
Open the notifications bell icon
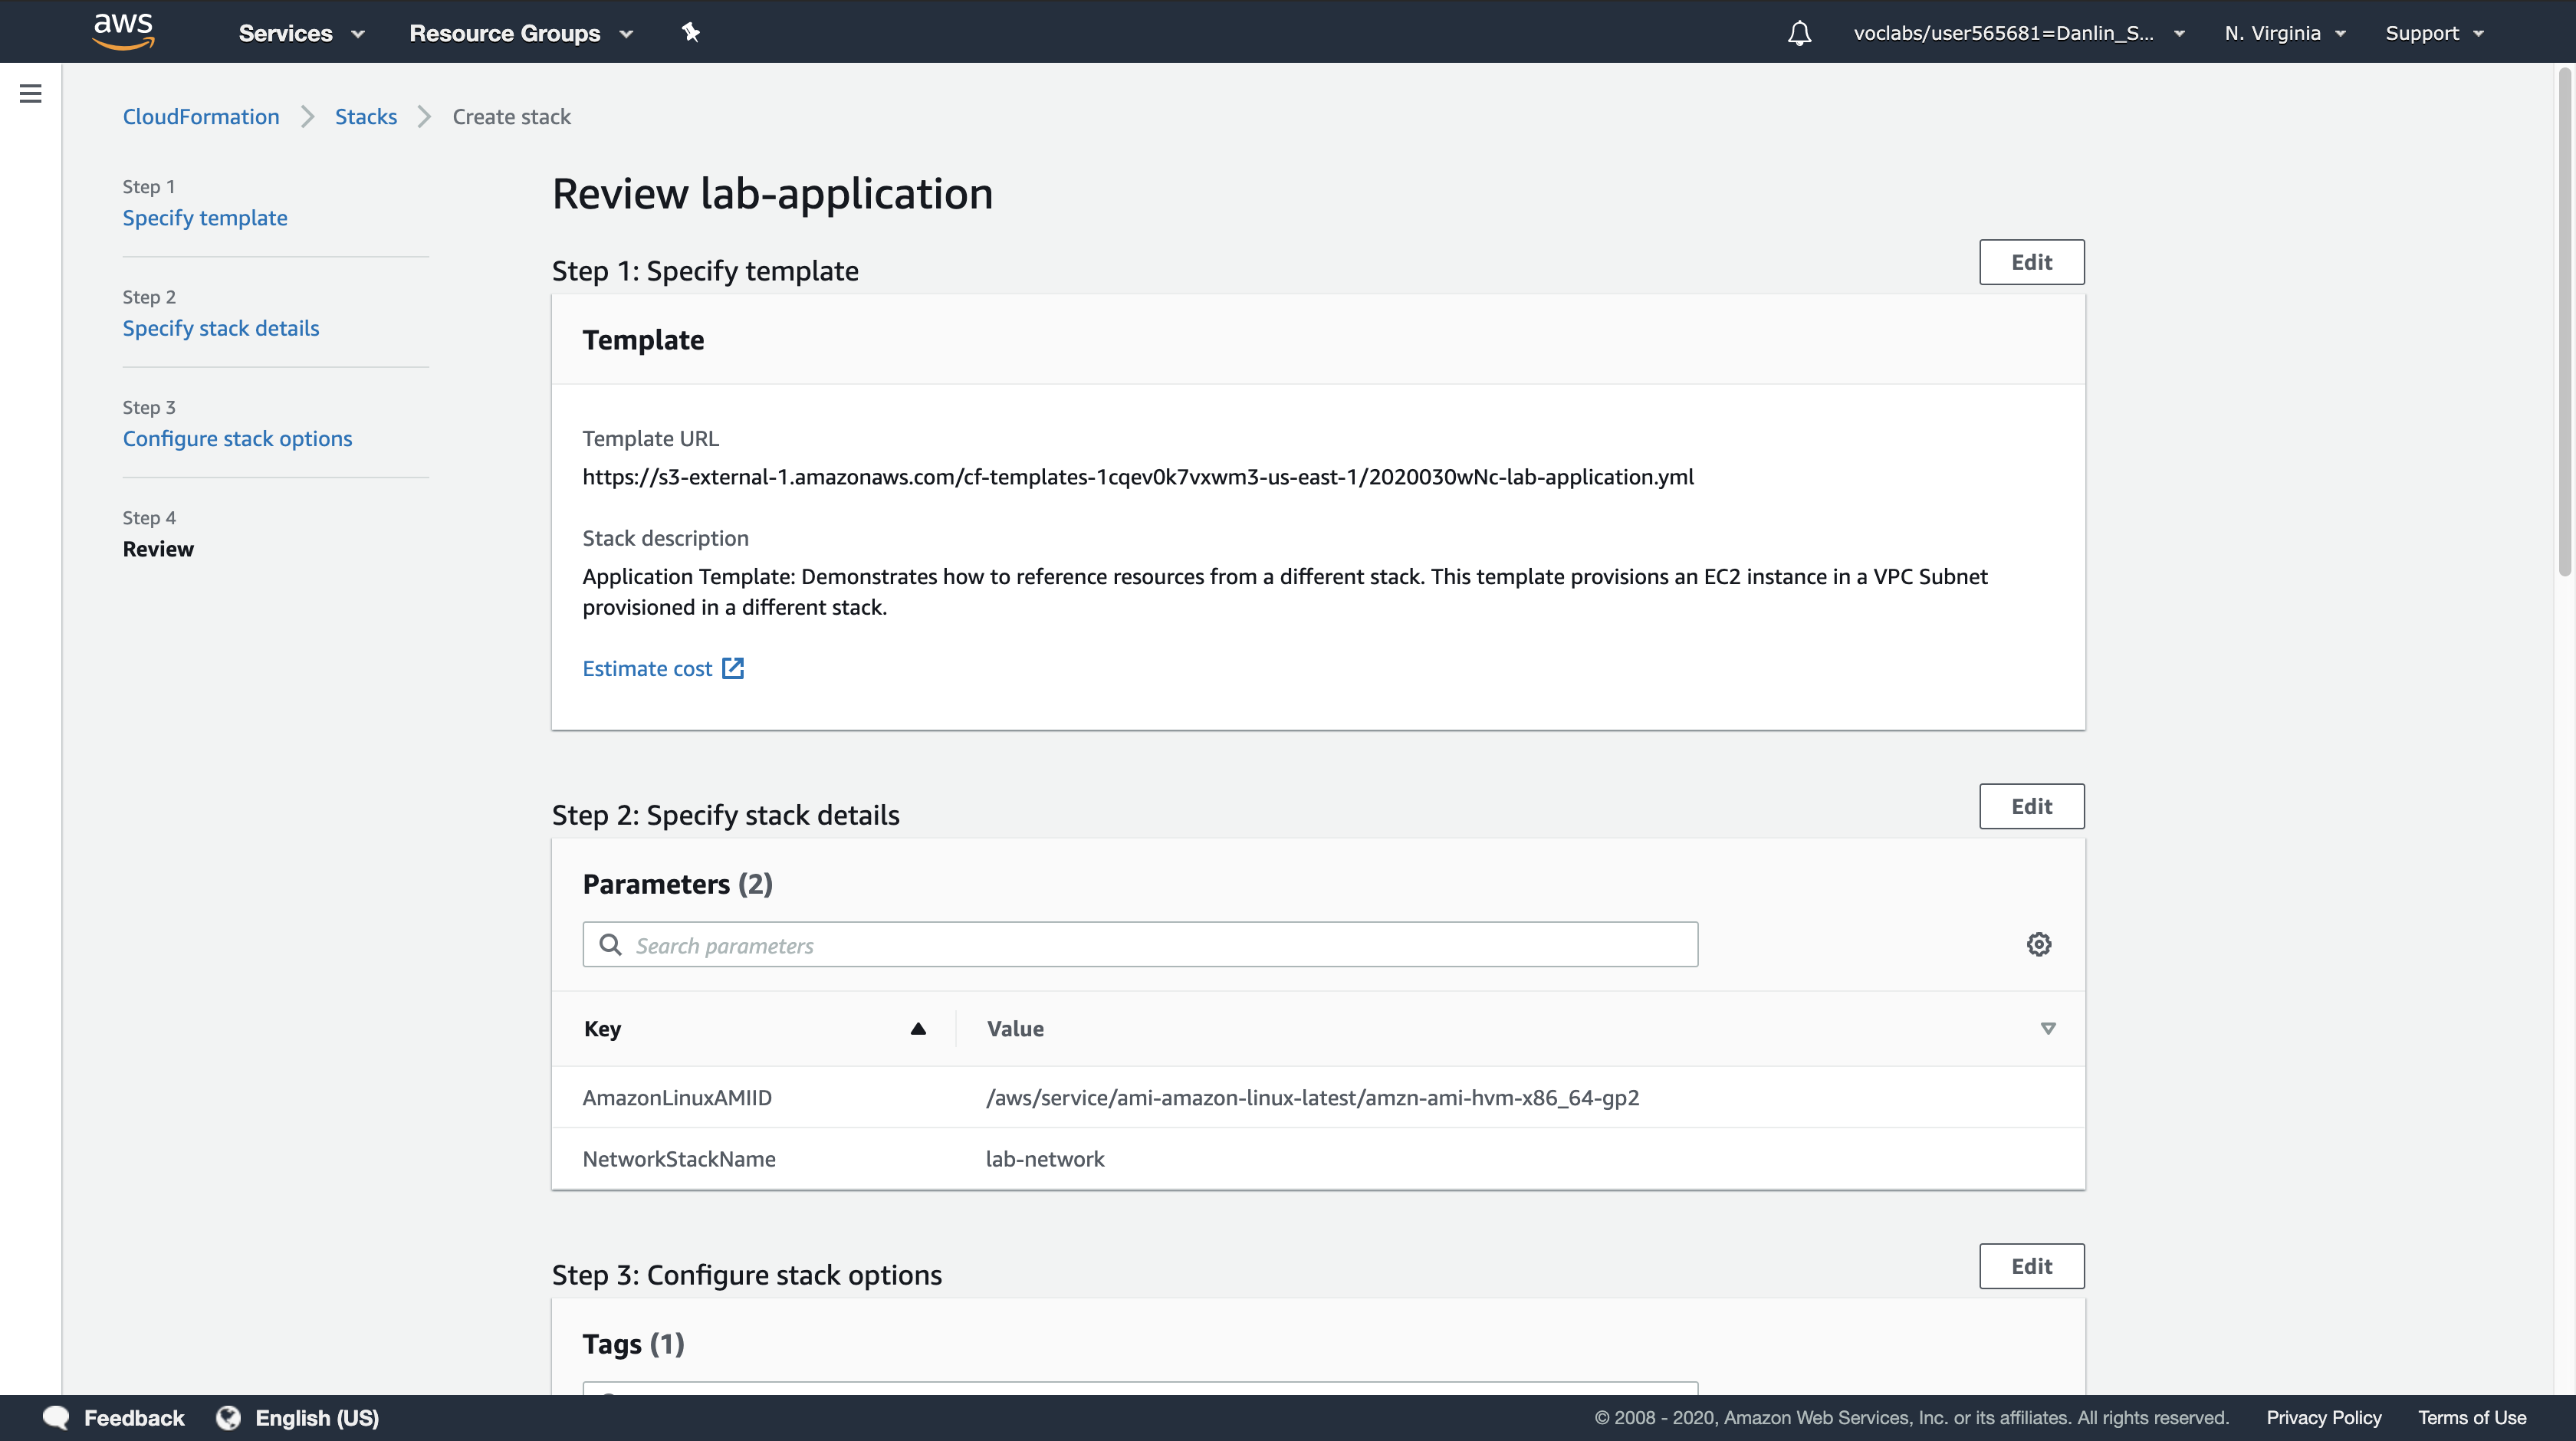coord(1799,33)
